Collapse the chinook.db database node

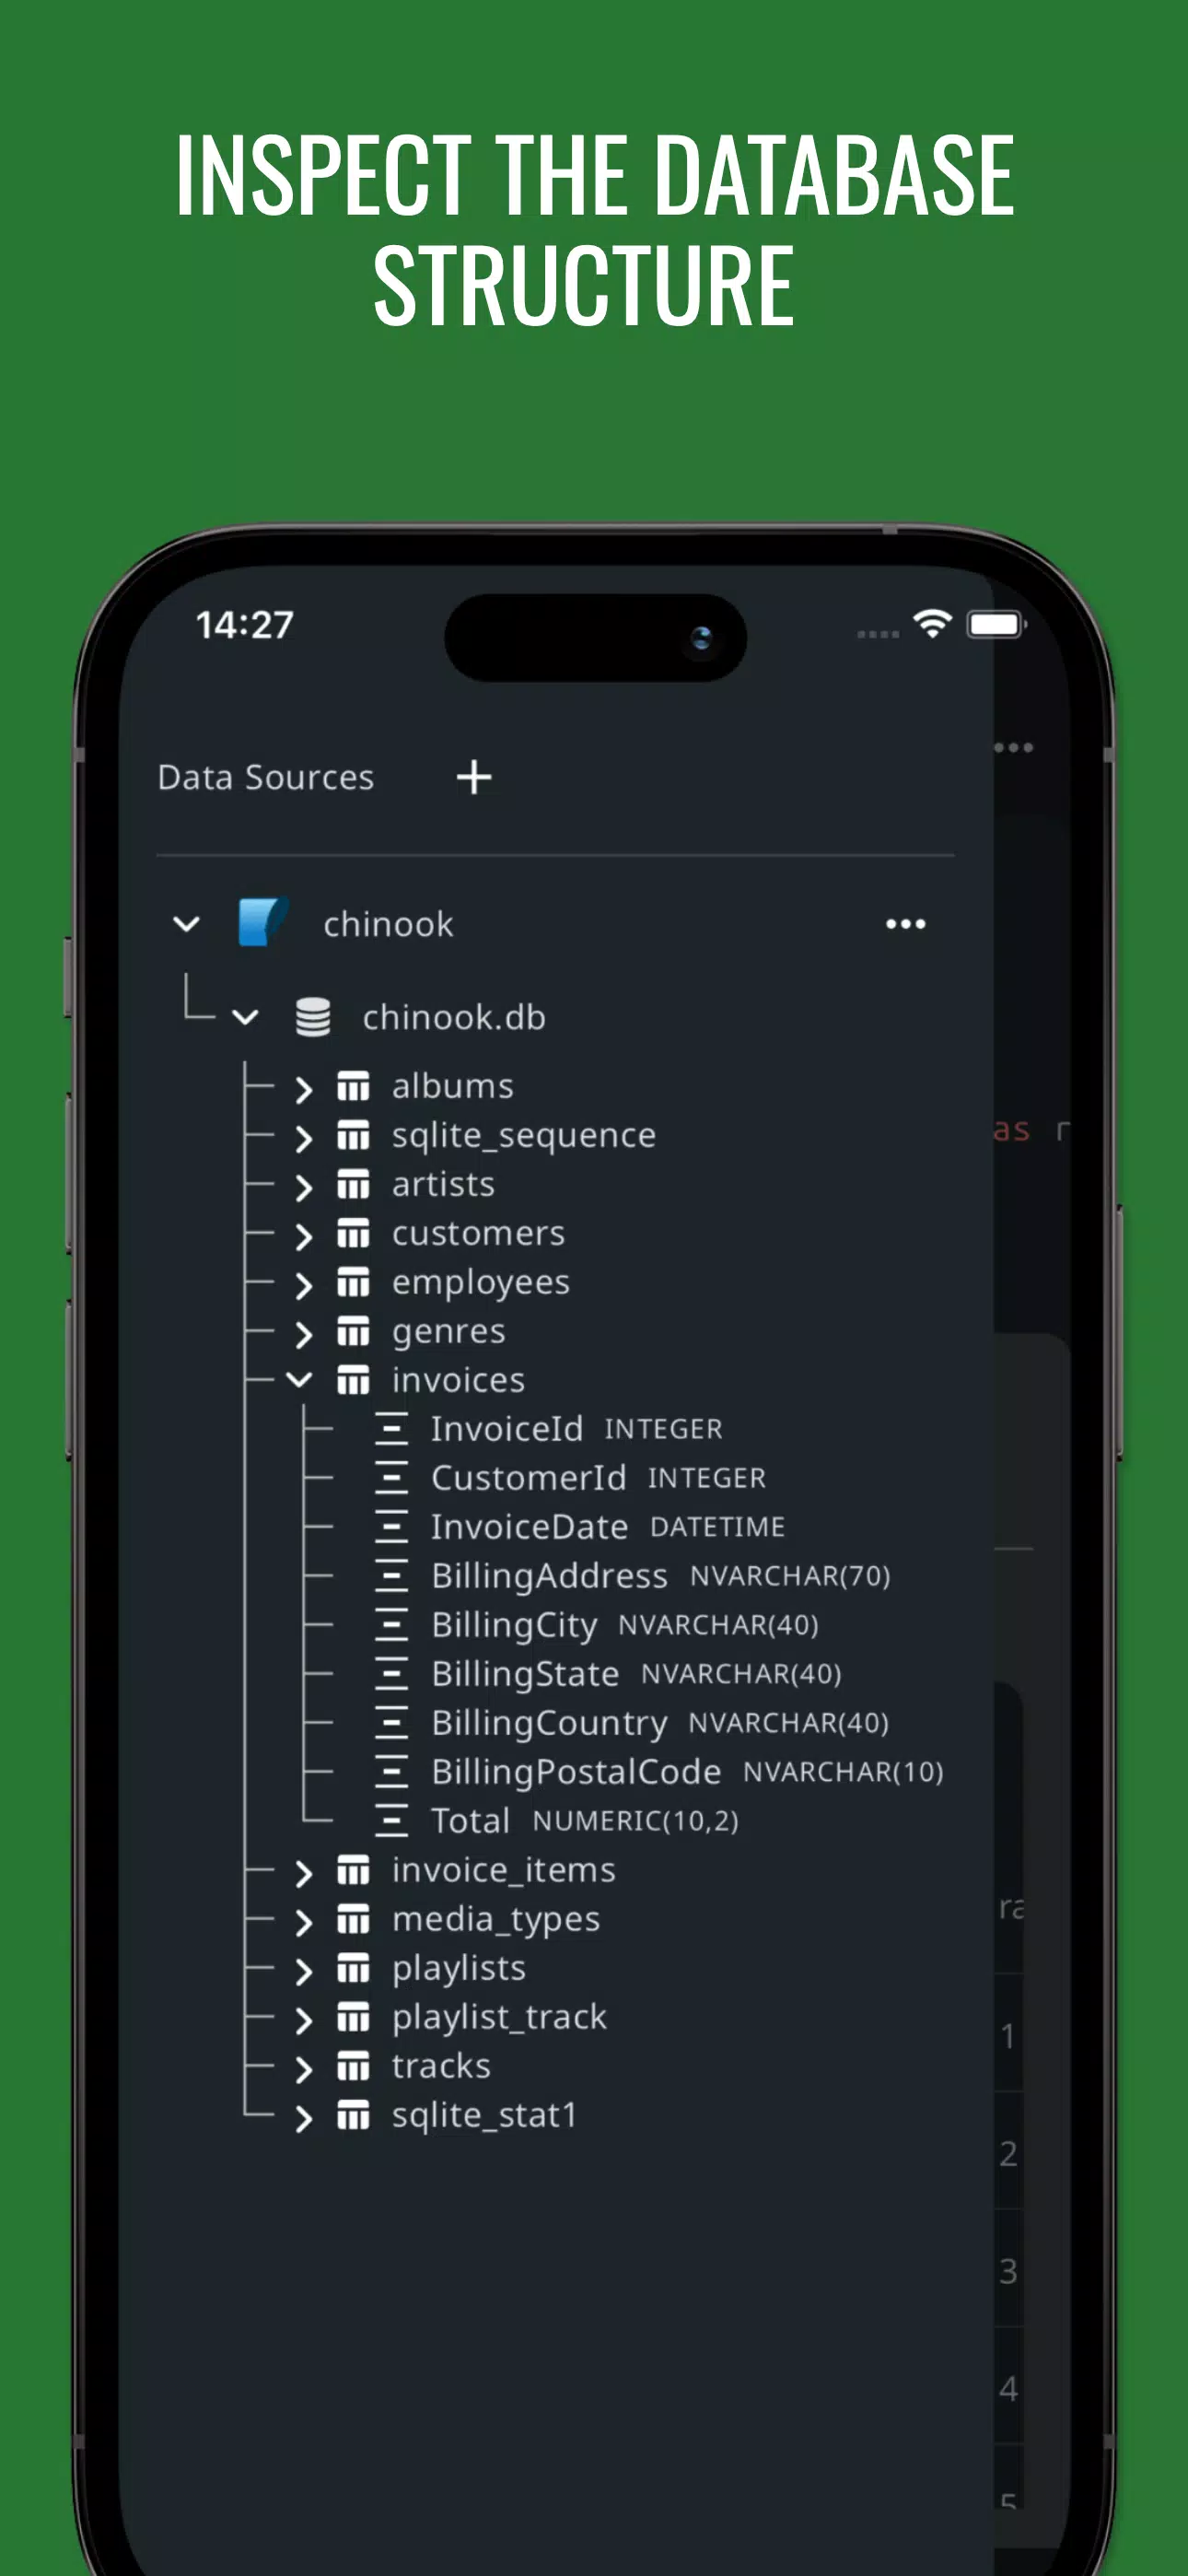click(x=245, y=1018)
